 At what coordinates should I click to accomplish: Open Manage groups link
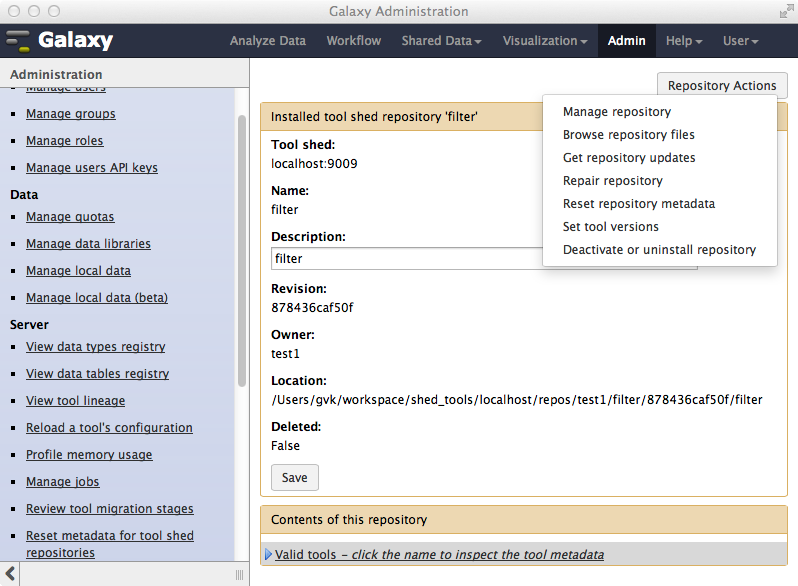[71, 114]
